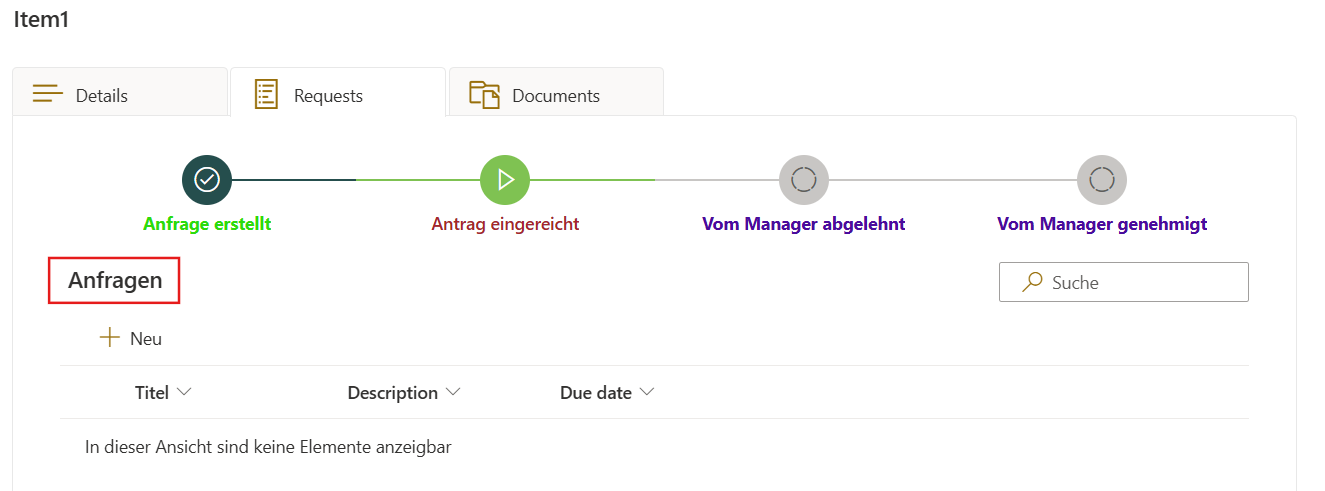Click the Titel column header text
1325x491 pixels.
pyautogui.click(x=152, y=393)
